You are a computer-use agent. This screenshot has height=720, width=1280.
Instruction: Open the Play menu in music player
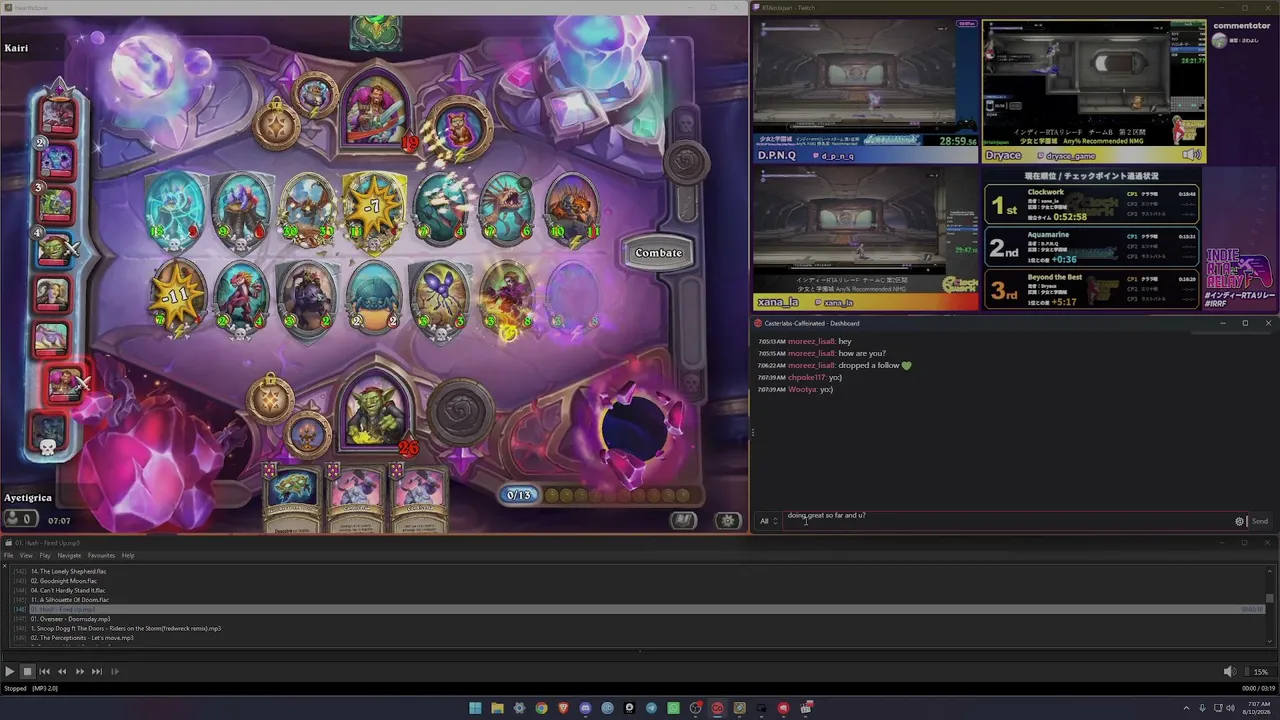click(45, 556)
